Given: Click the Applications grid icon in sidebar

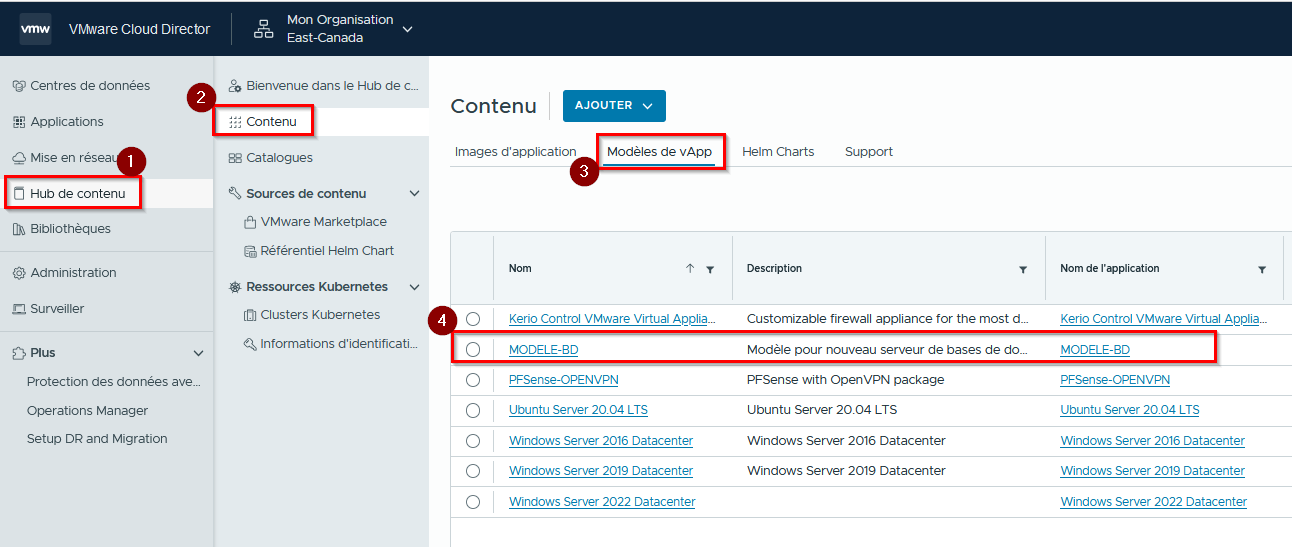Looking at the screenshot, I should [x=19, y=122].
